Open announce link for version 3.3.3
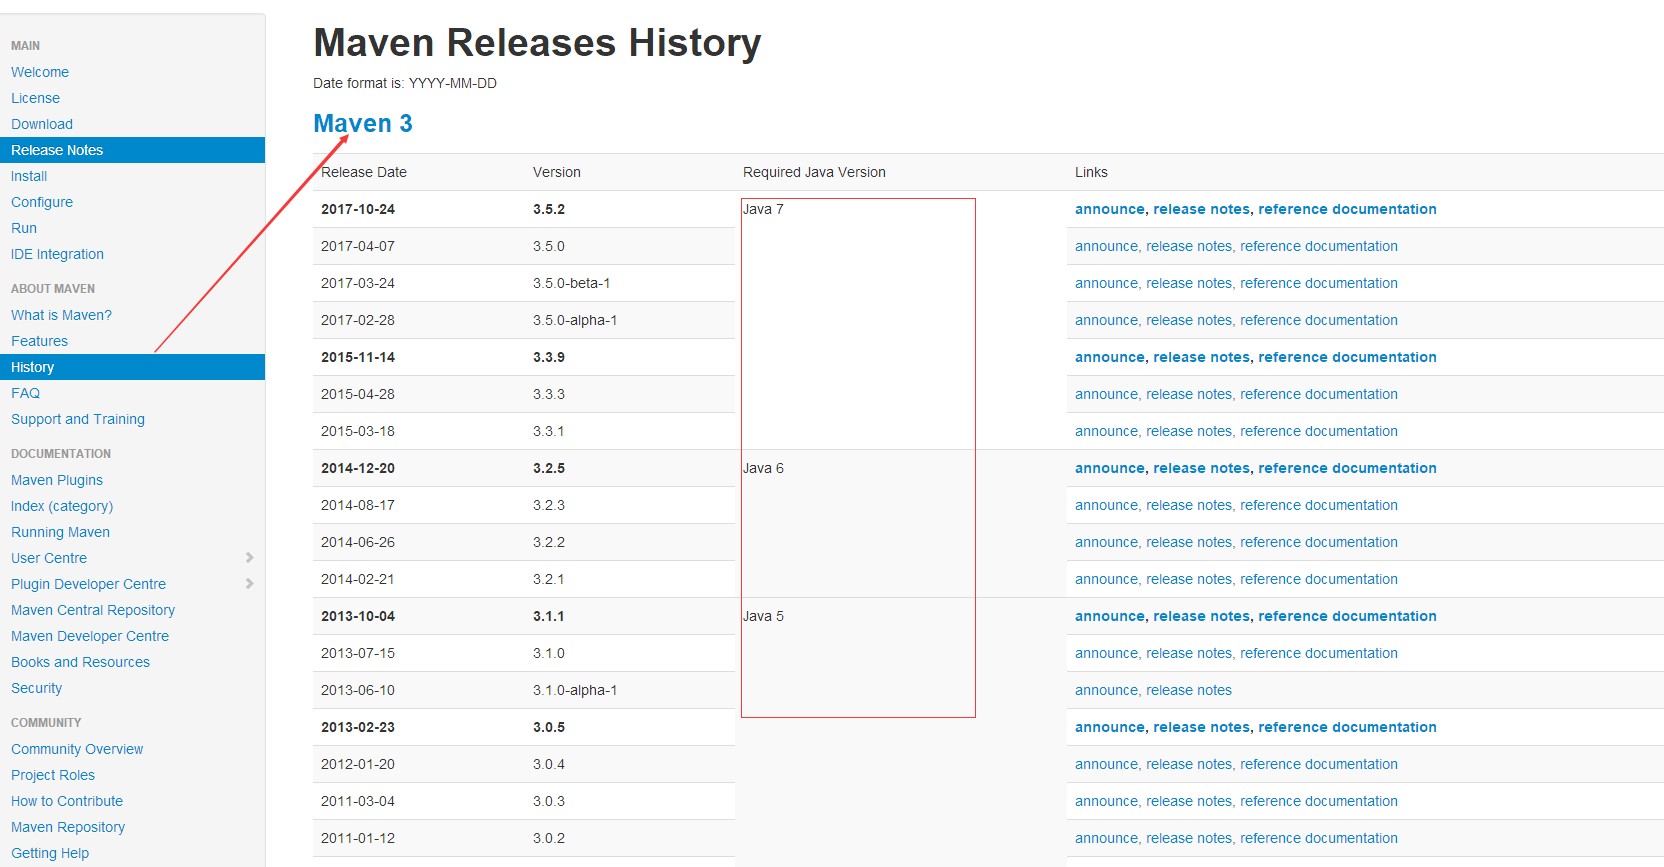The width and height of the screenshot is (1664, 867). pos(1106,394)
